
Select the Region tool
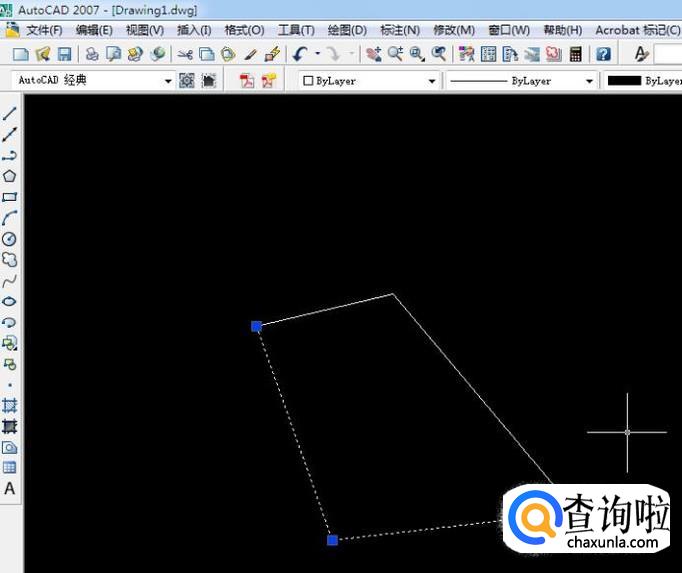10,447
